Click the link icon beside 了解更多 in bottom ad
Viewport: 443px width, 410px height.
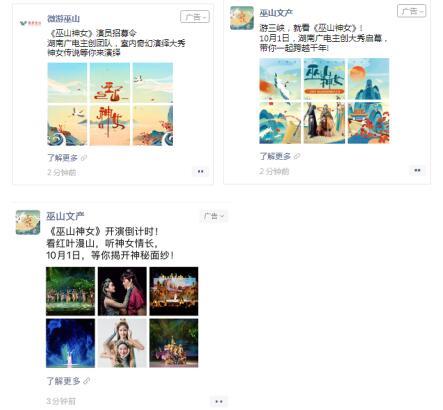pos(86,381)
